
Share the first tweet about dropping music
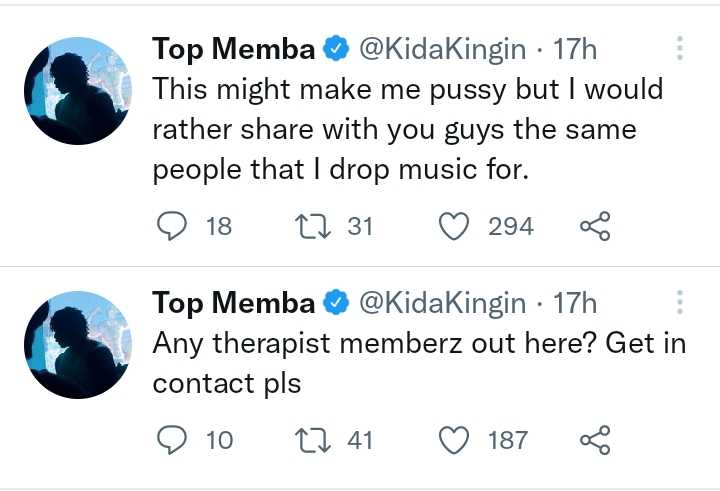coord(595,227)
